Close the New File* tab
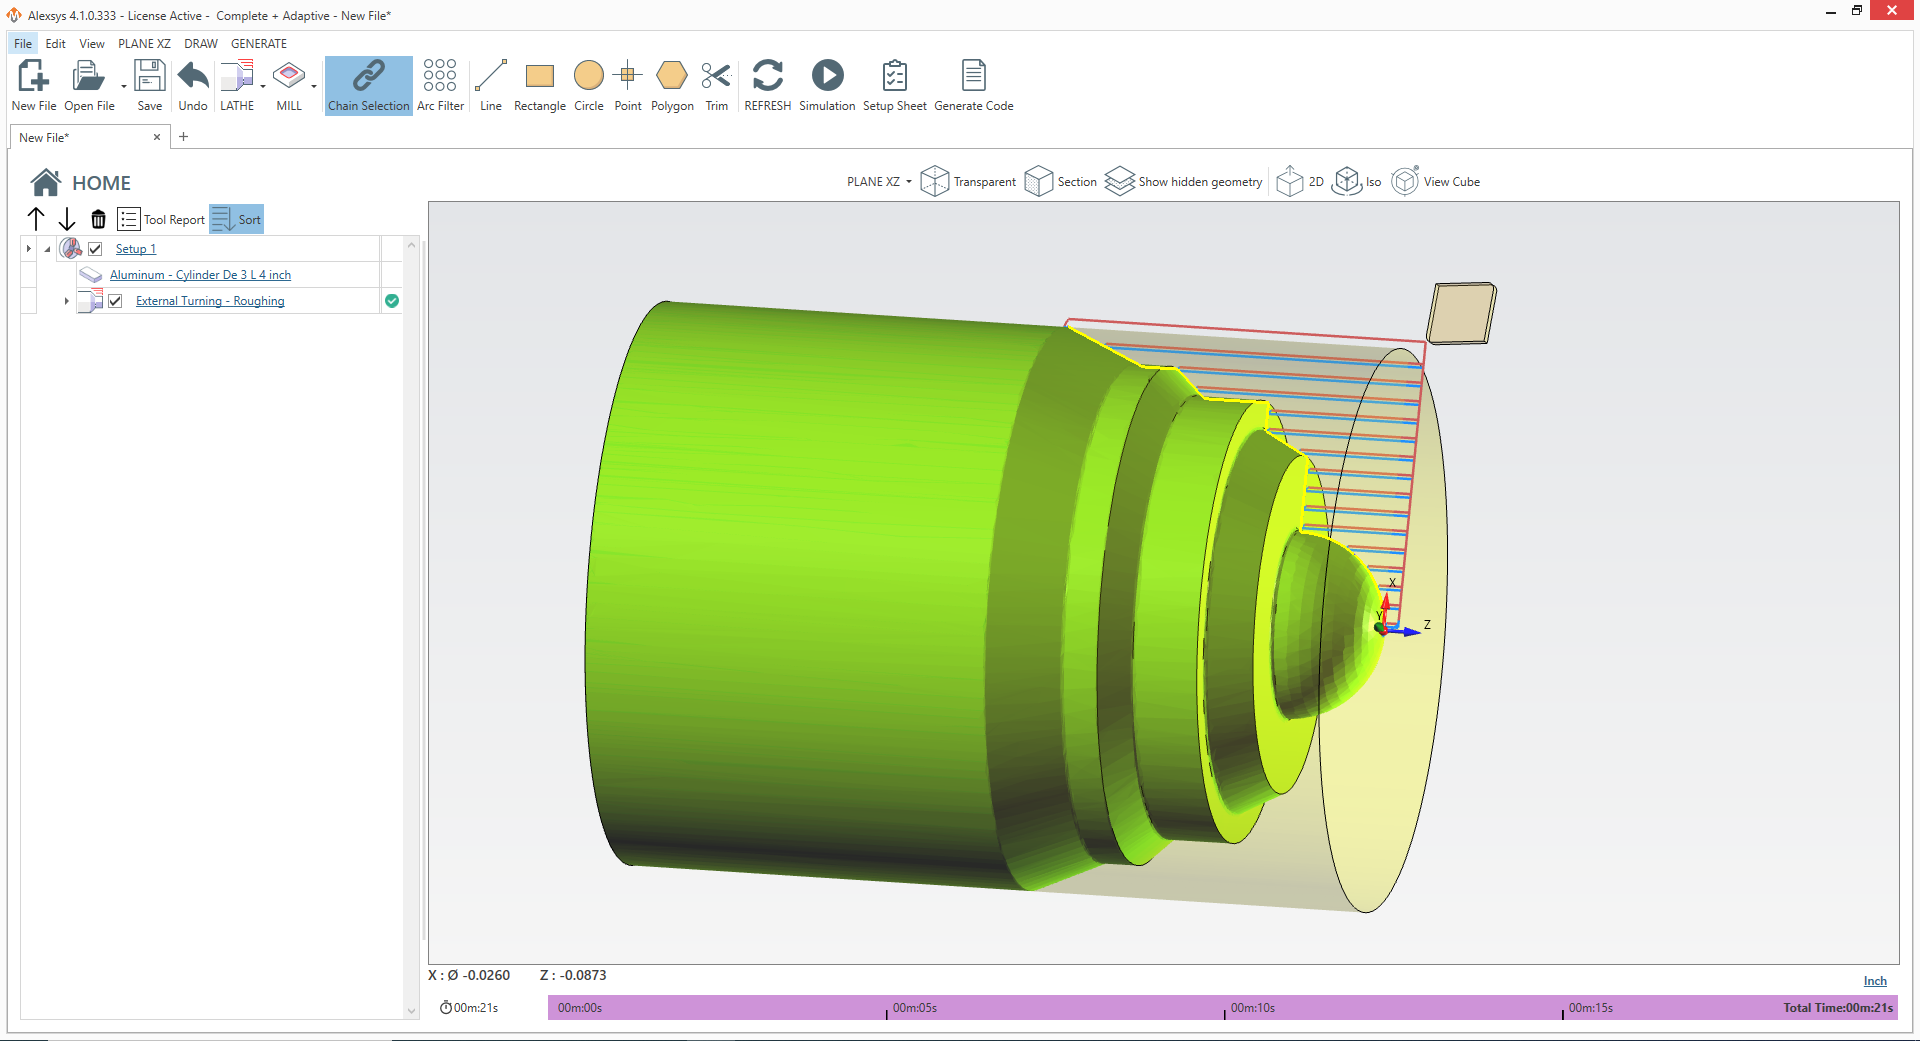Image resolution: width=1928 pixels, height=1048 pixels. point(157,137)
